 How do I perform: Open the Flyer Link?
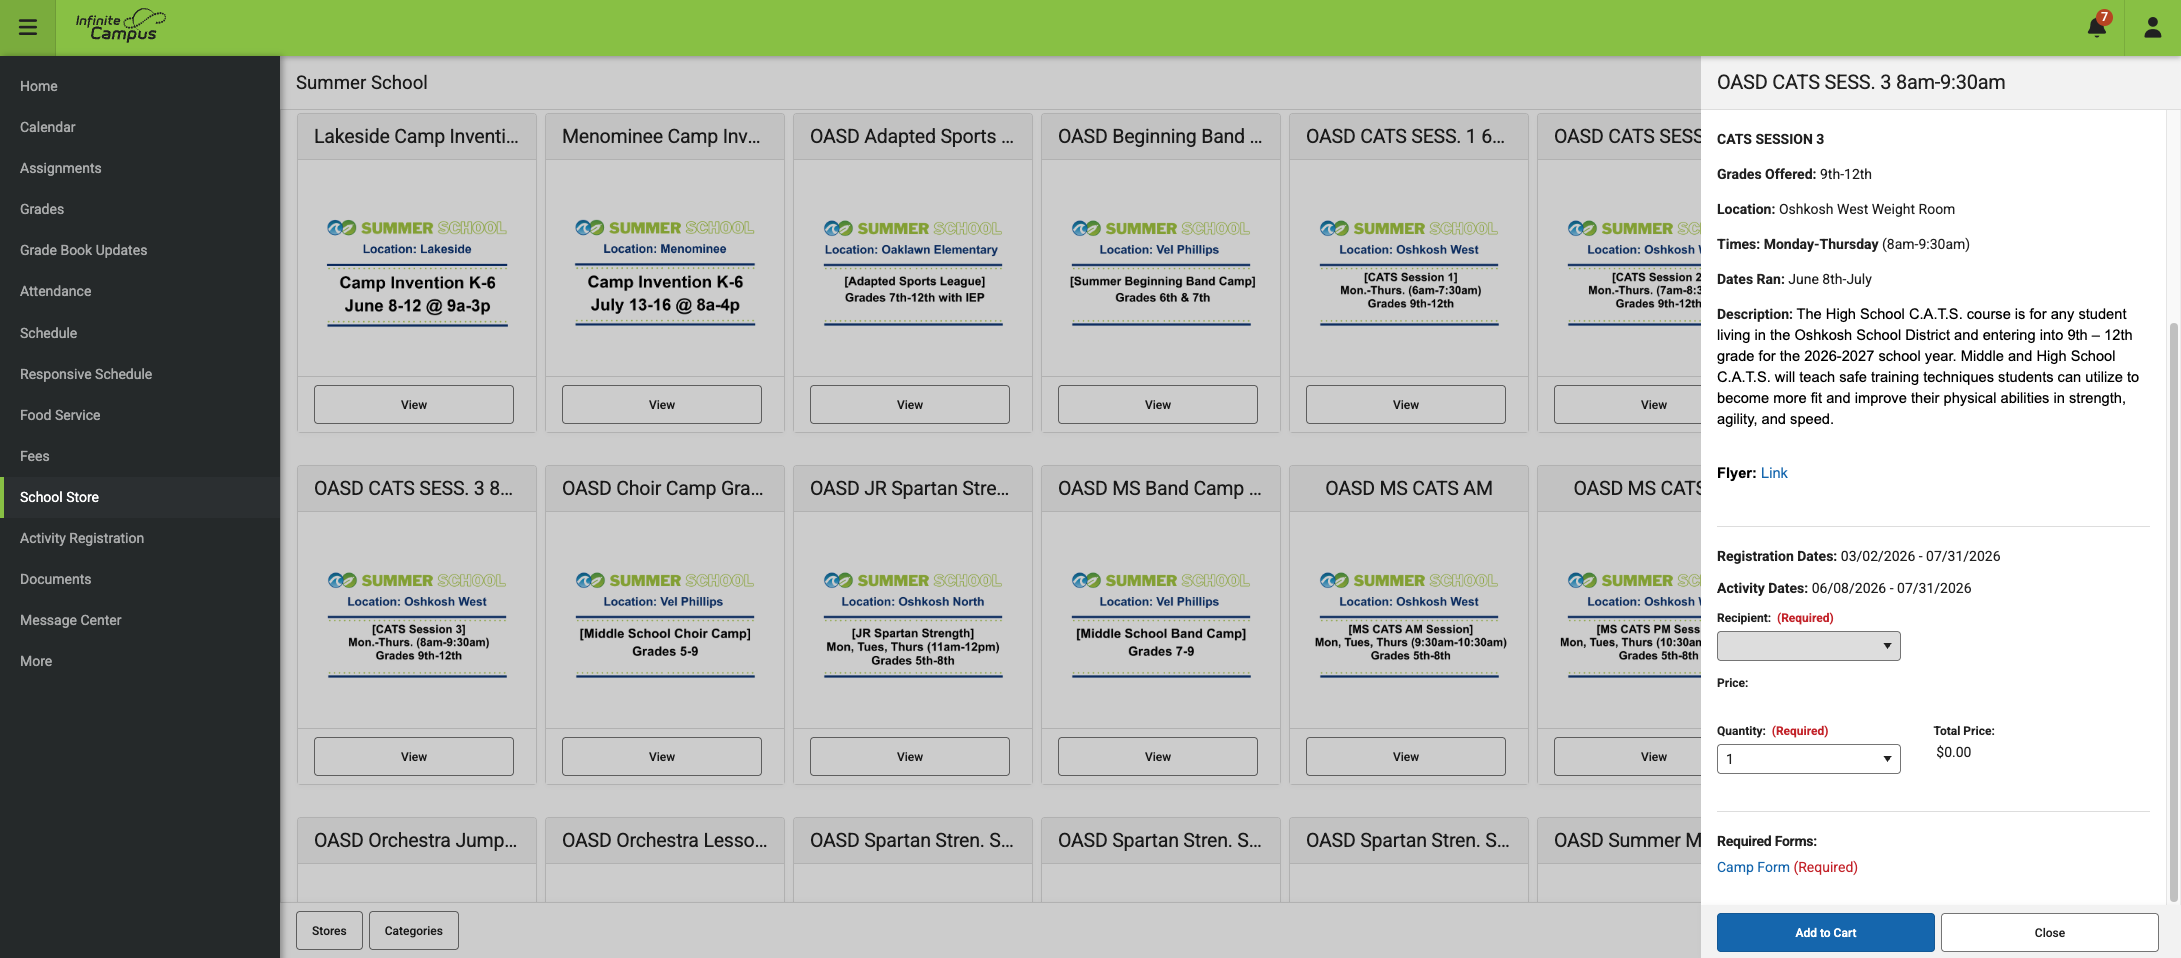pos(1774,473)
